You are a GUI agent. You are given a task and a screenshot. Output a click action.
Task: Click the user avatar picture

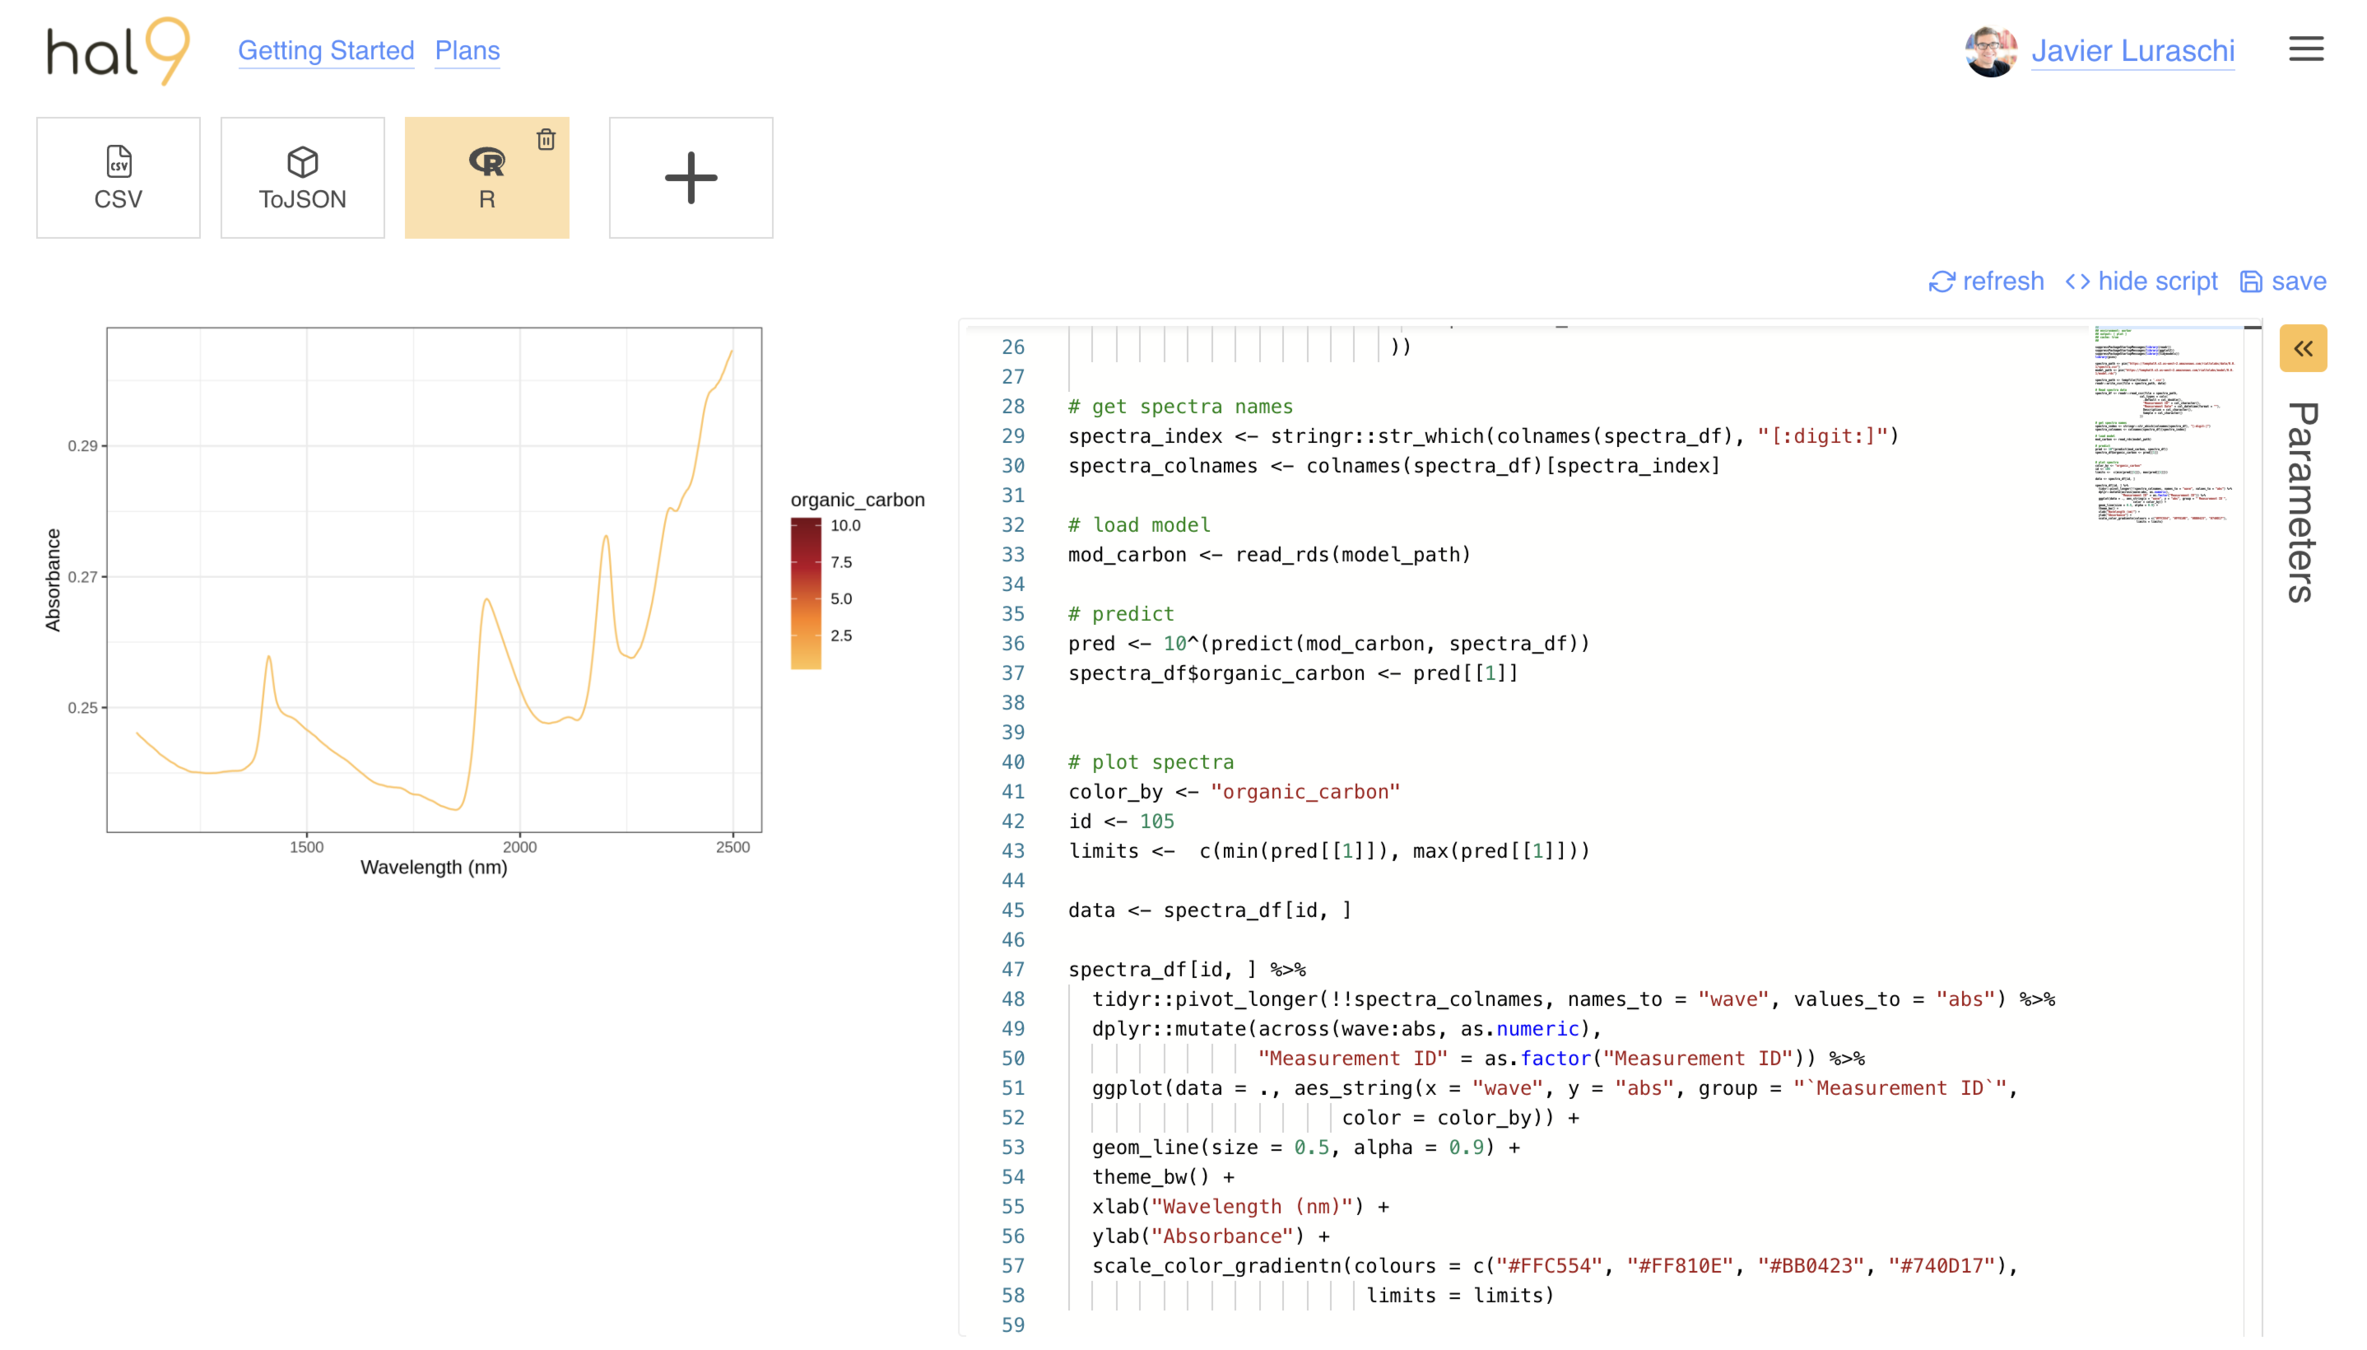coord(1989,51)
